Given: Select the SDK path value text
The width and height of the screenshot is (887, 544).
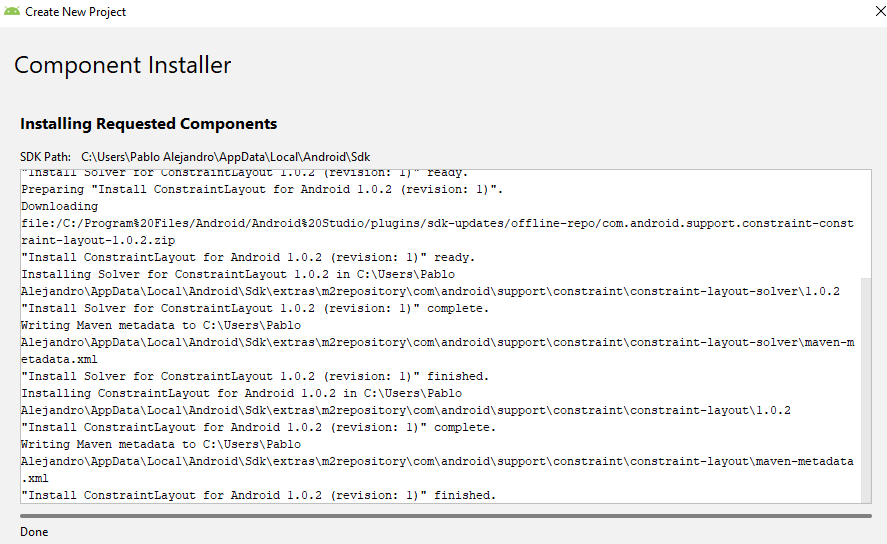Looking at the screenshot, I should pyautogui.click(x=226, y=157).
